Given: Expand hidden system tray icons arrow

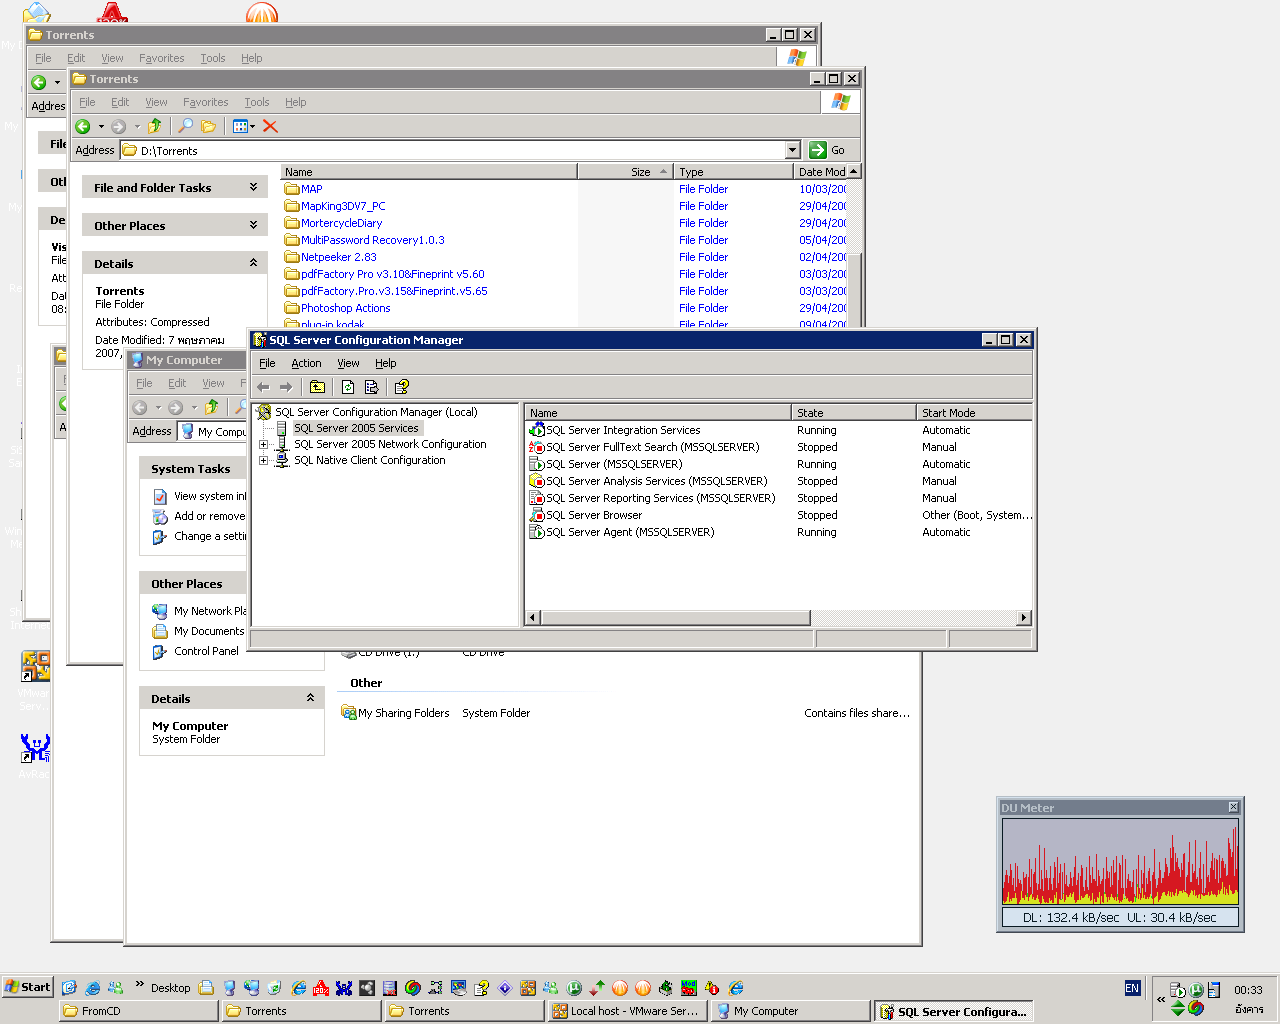Looking at the screenshot, I should pyautogui.click(x=1161, y=998).
